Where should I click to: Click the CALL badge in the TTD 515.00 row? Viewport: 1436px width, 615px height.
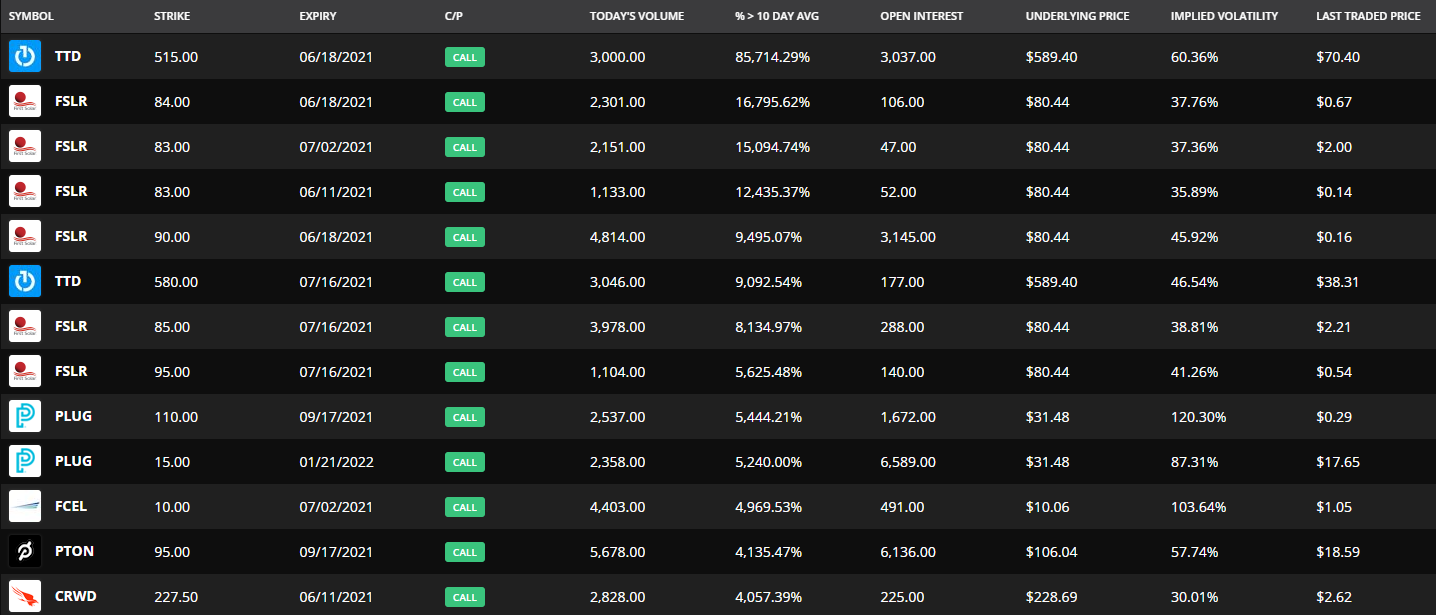click(x=465, y=57)
